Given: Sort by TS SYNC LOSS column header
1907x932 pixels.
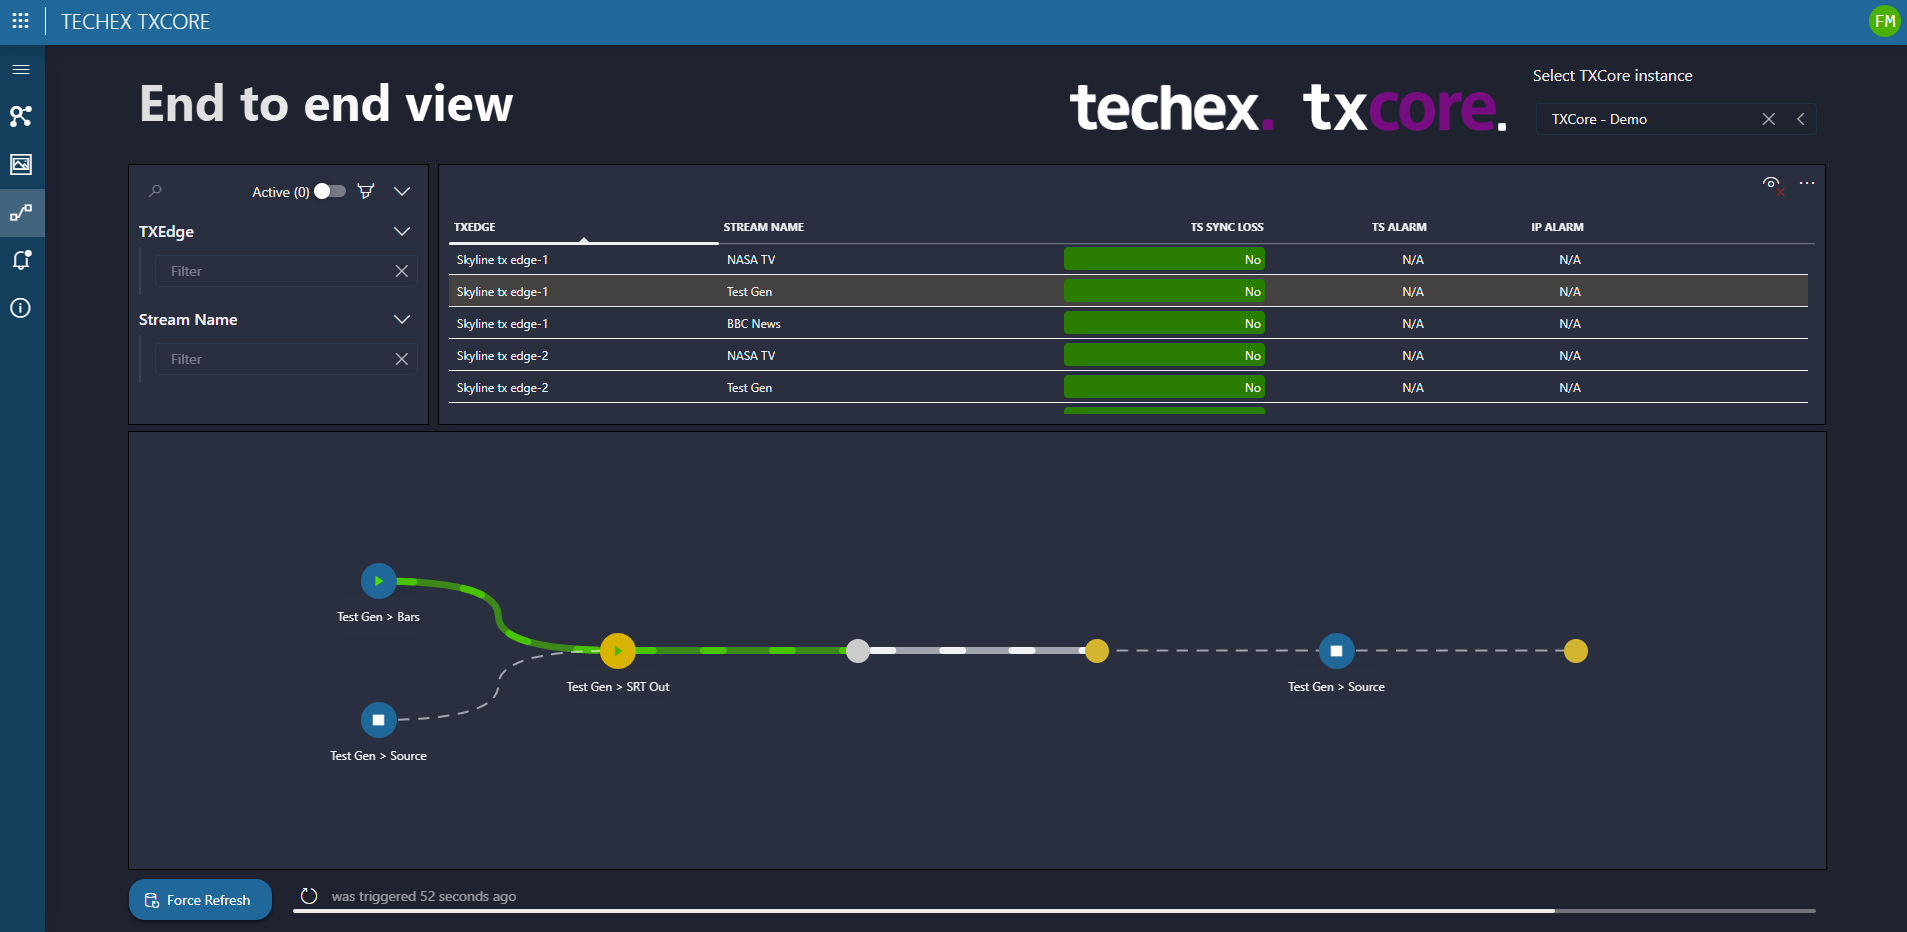Looking at the screenshot, I should click(1227, 227).
